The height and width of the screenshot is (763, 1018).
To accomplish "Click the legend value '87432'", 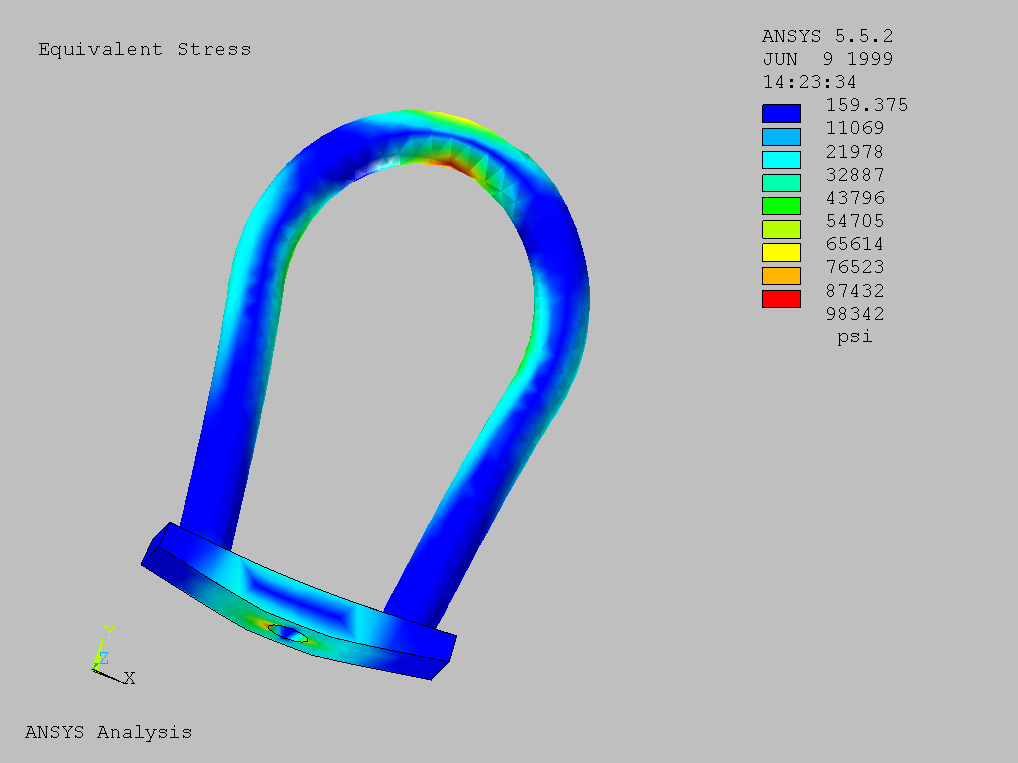I will (855, 290).
